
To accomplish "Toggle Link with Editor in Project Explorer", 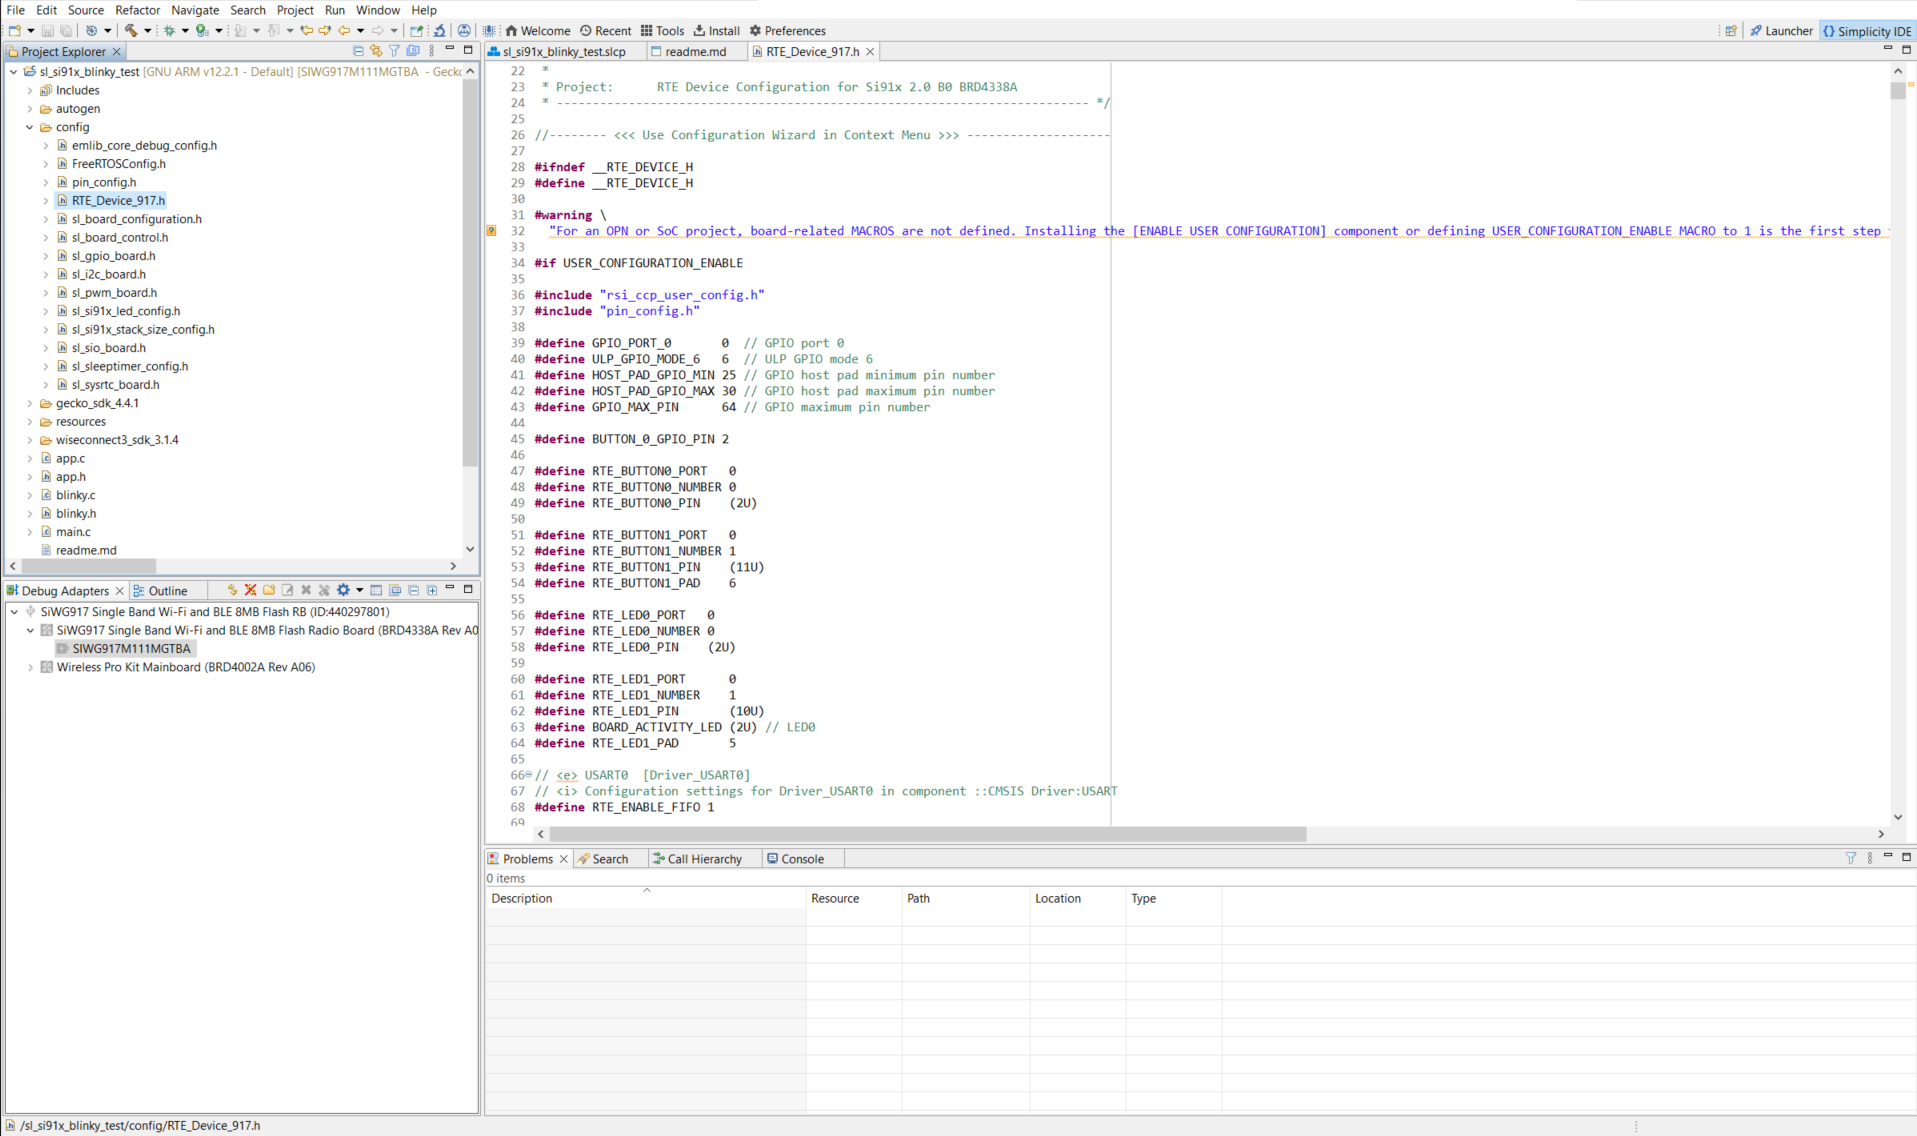I will [x=376, y=51].
